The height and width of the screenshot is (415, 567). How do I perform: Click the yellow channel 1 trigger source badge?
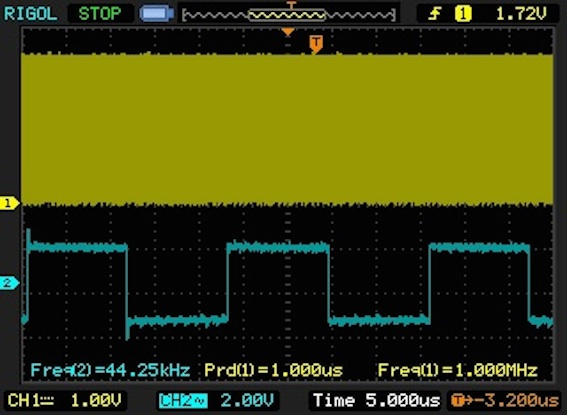[x=463, y=14]
